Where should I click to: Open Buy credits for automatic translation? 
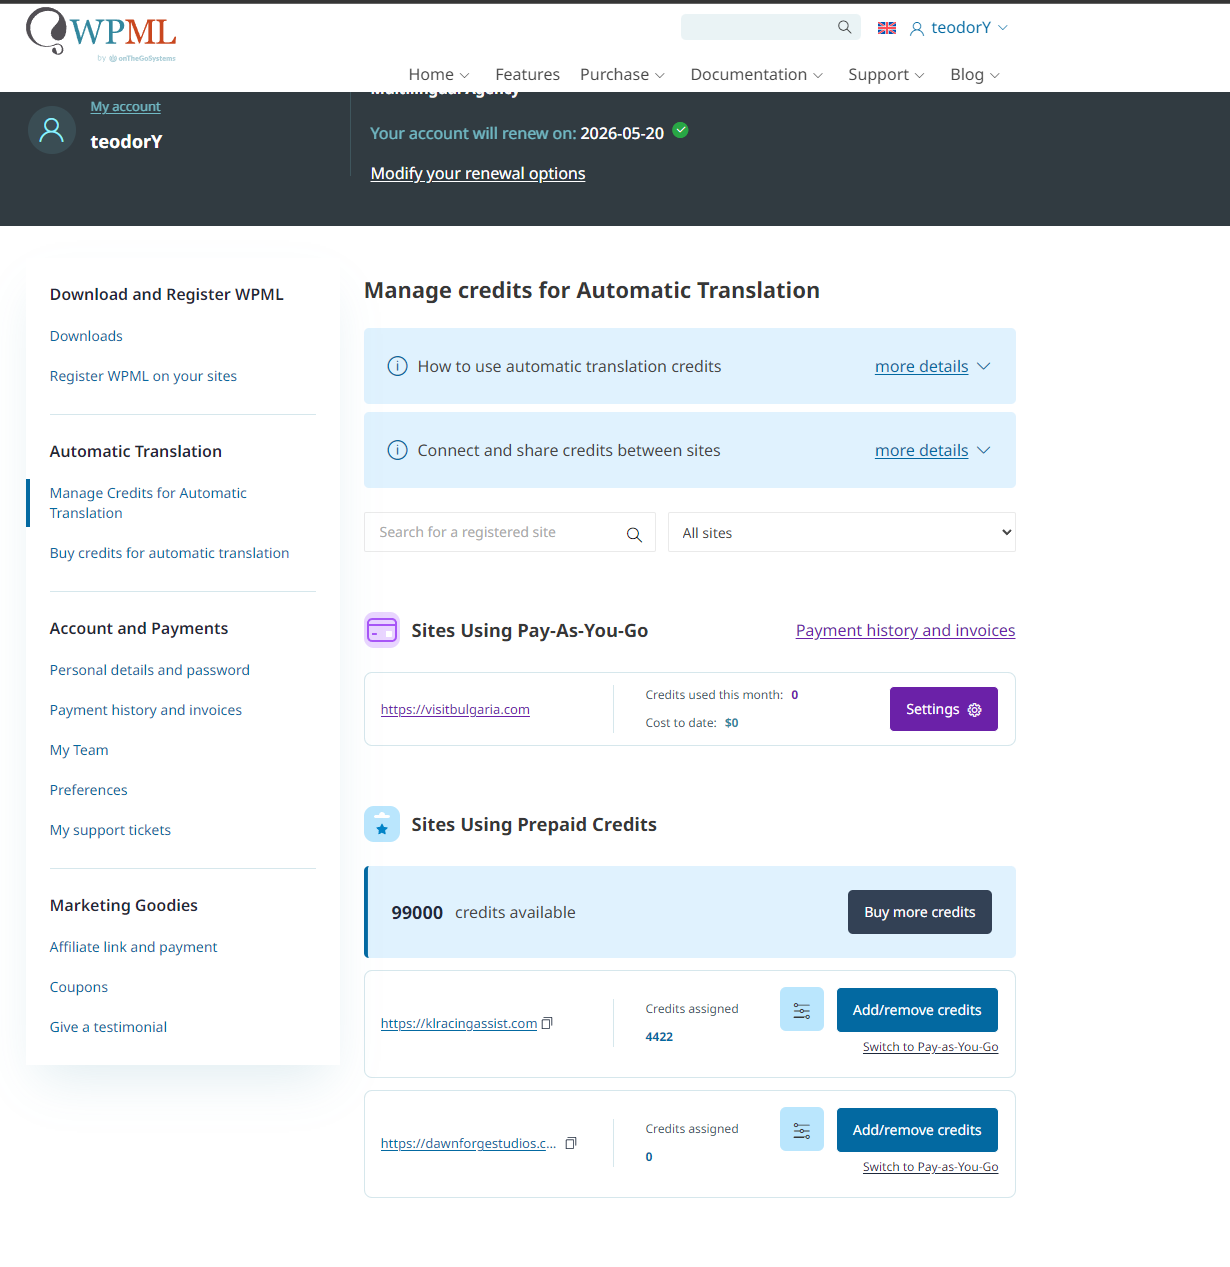pos(169,553)
